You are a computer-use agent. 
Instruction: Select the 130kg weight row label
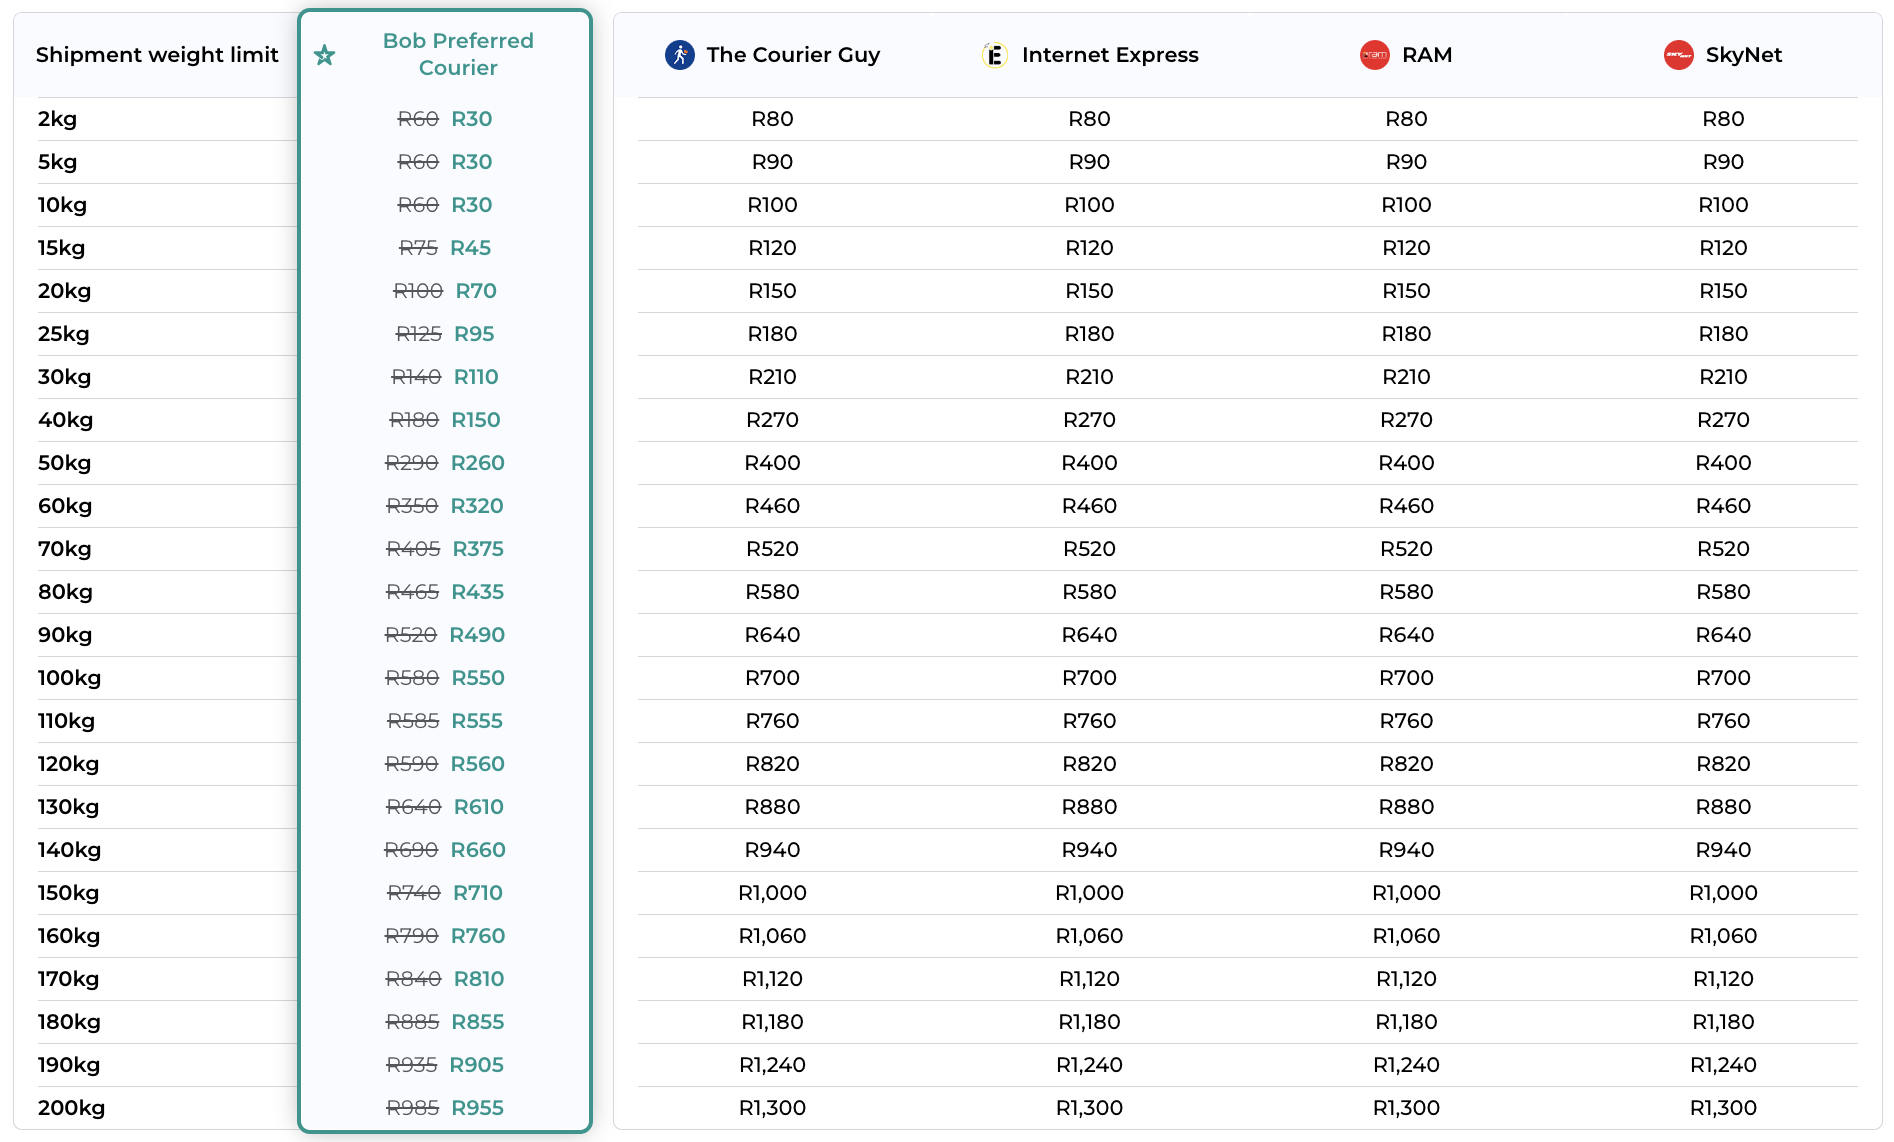tap(68, 807)
